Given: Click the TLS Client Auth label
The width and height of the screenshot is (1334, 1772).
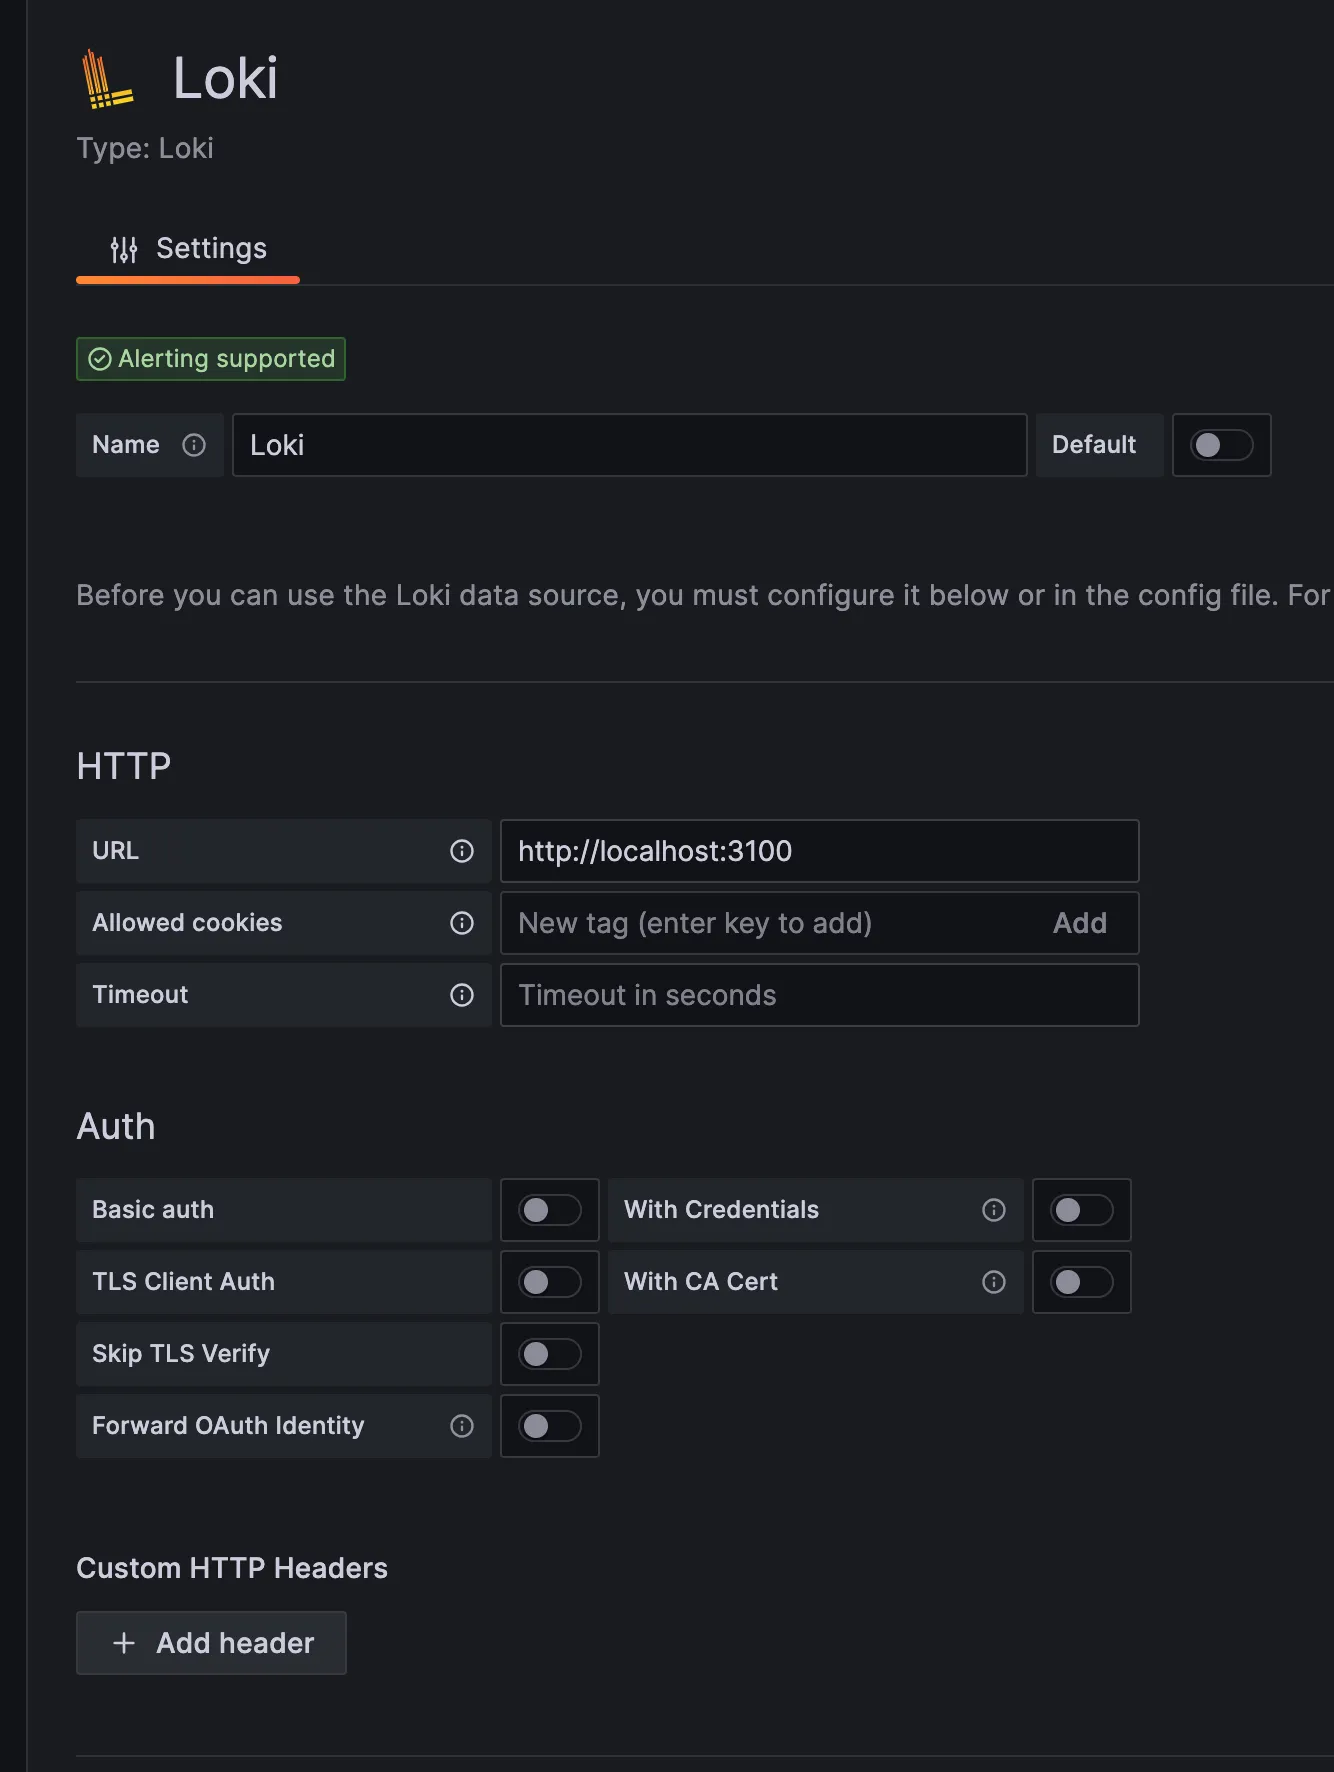Looking at the screenshot, I should pyautogui.click(x=183, y=1282).
